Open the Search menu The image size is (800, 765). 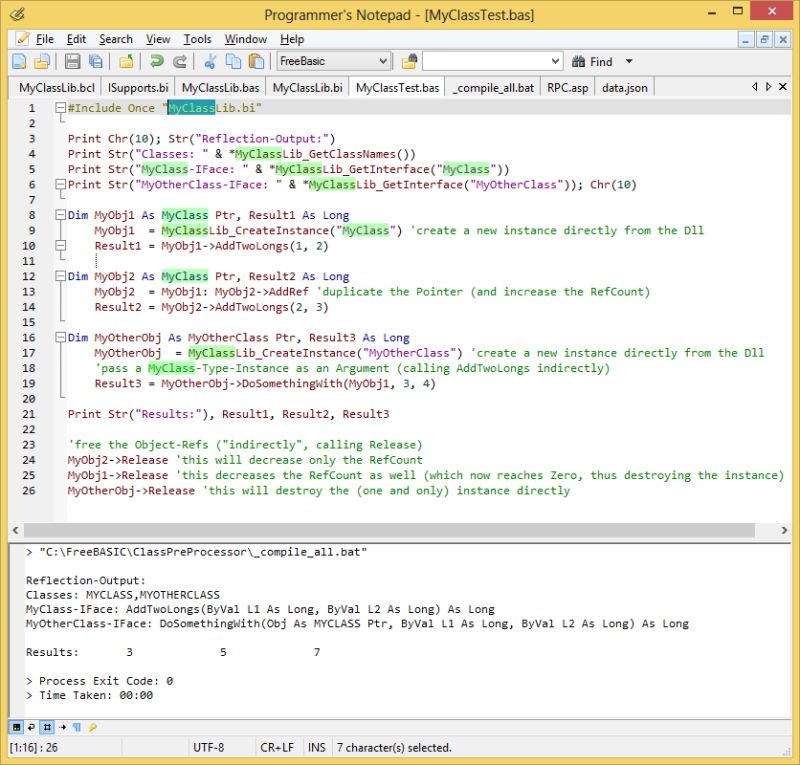[x=116, y=39]
